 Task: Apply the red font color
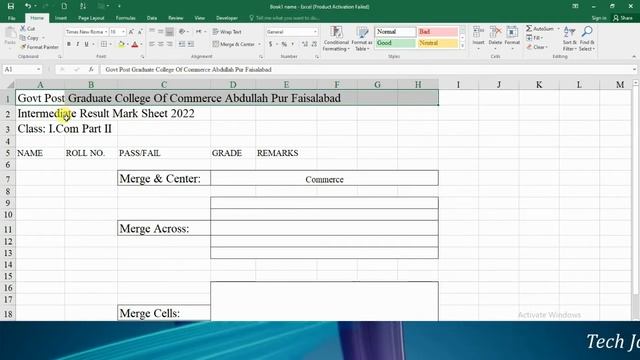tap(135, 44)
